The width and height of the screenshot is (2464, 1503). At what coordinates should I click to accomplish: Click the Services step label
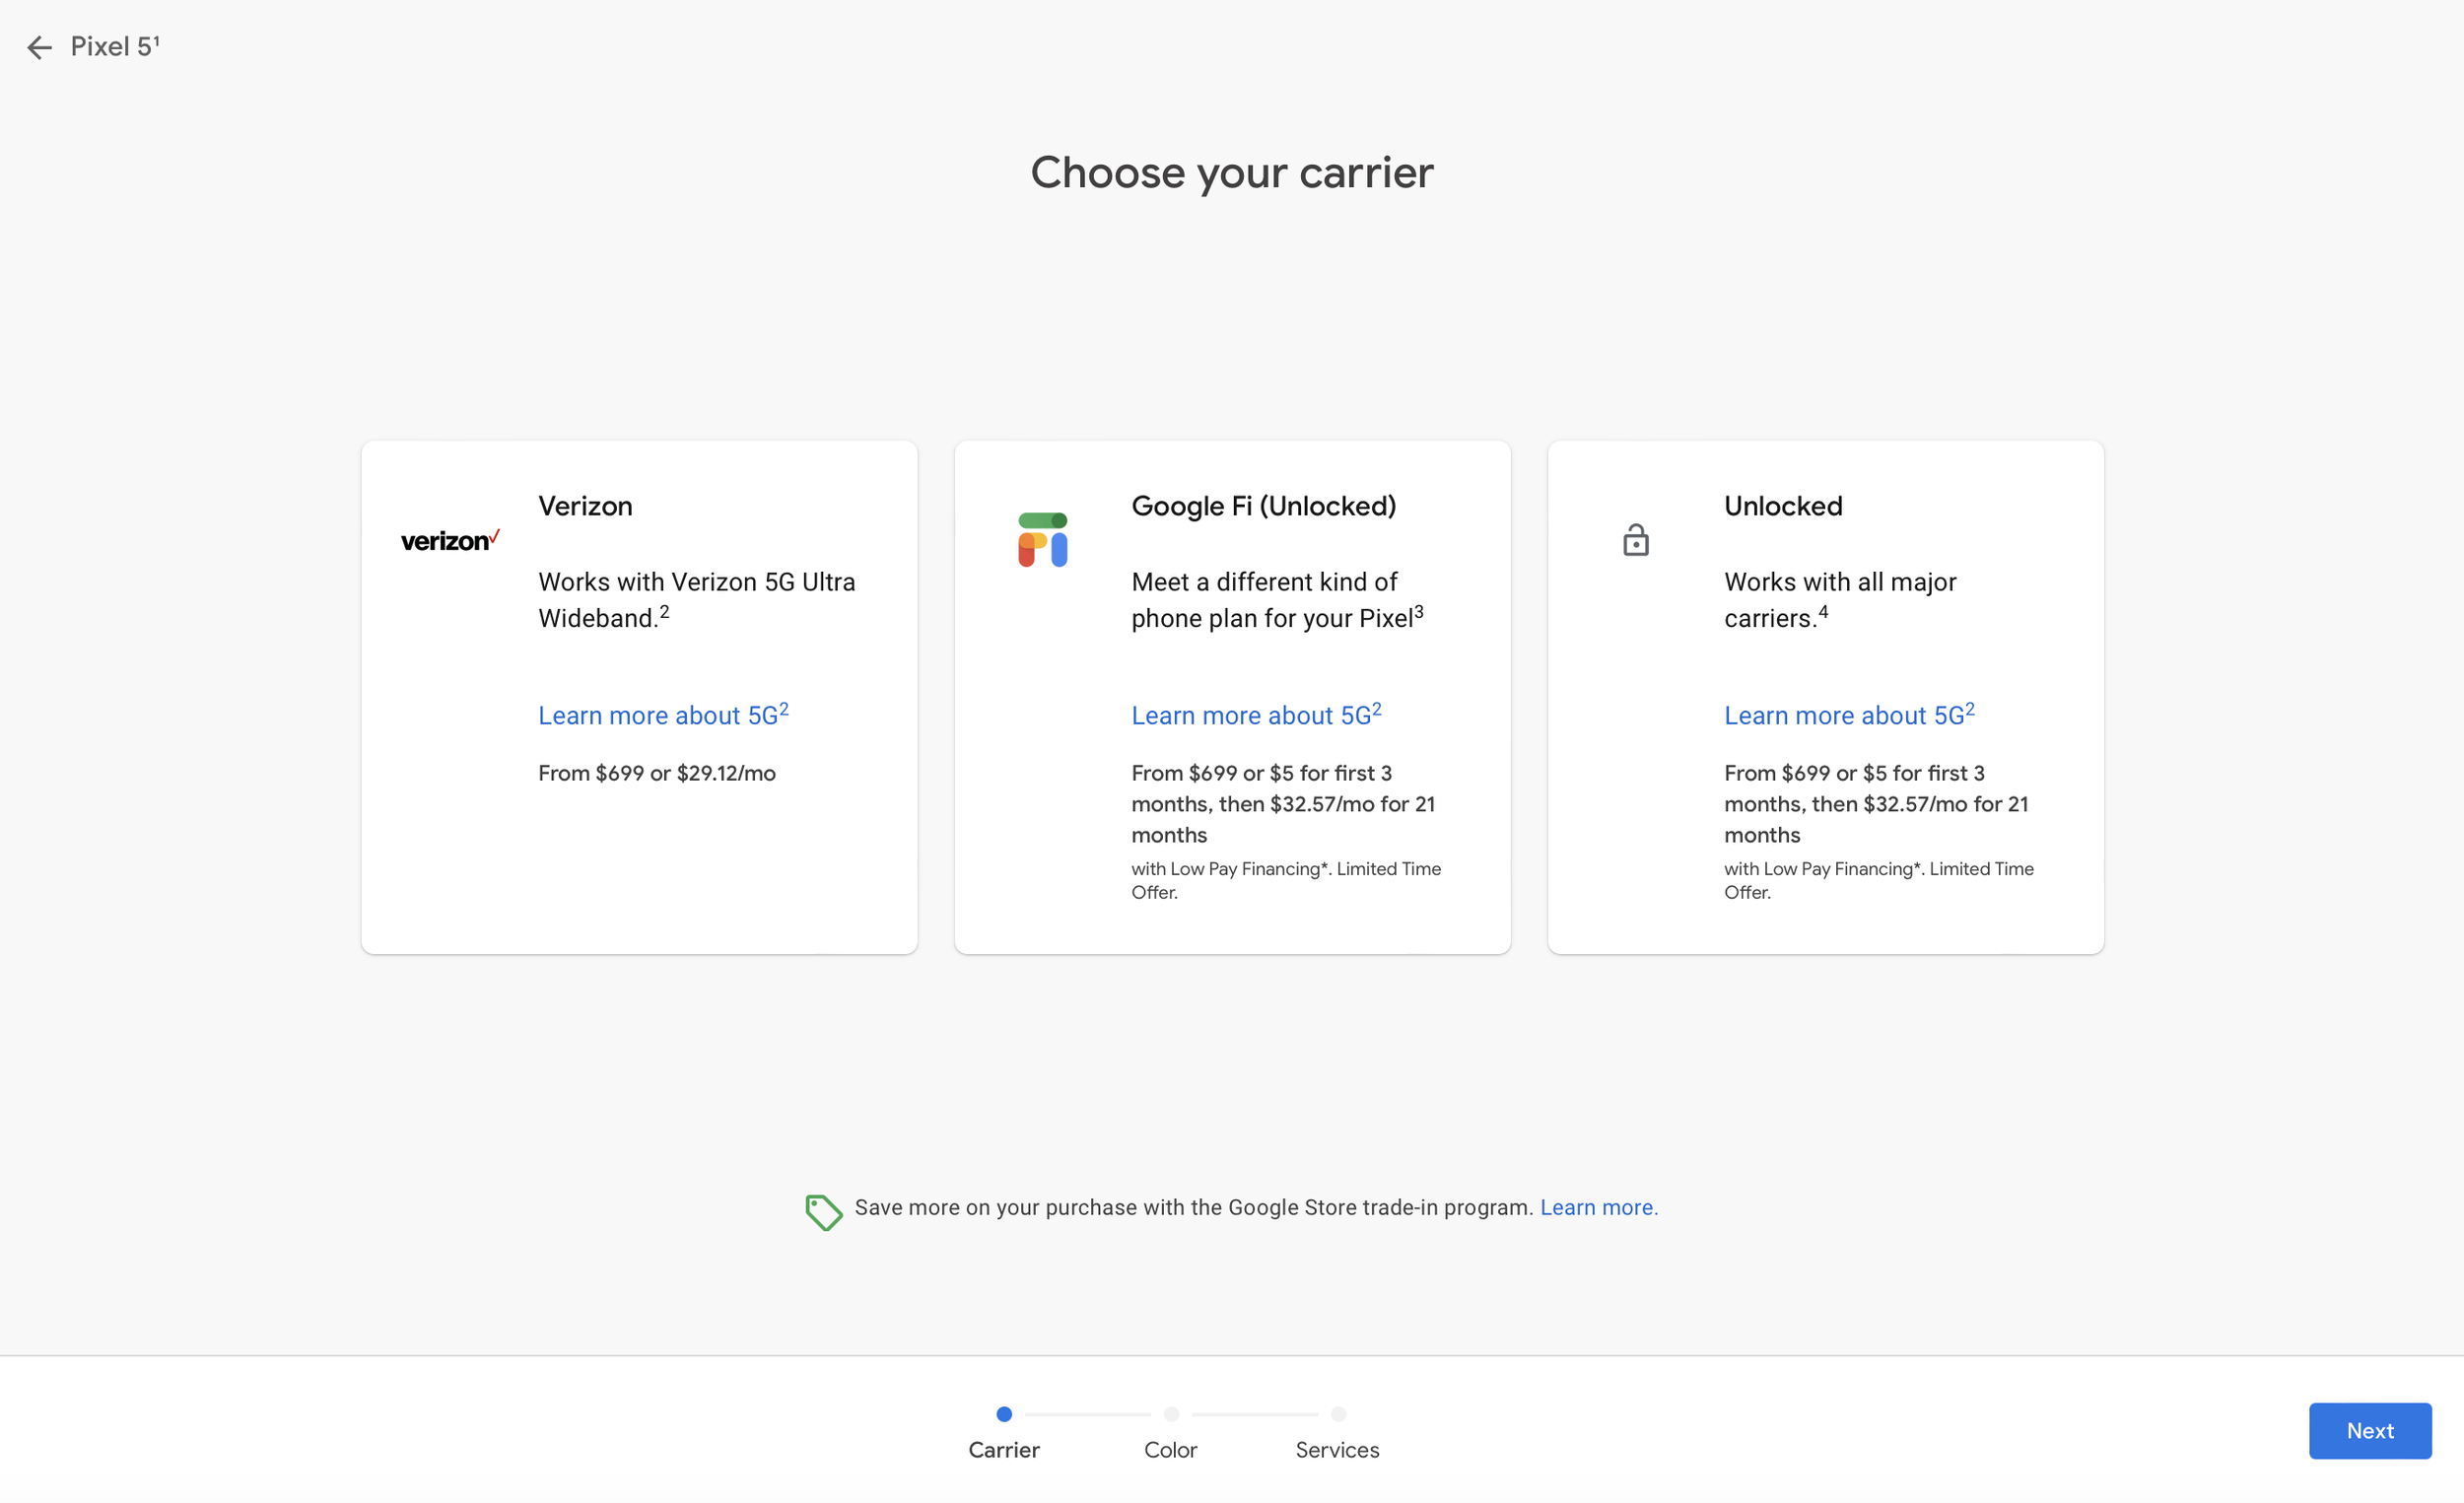click(1337, 1450)
